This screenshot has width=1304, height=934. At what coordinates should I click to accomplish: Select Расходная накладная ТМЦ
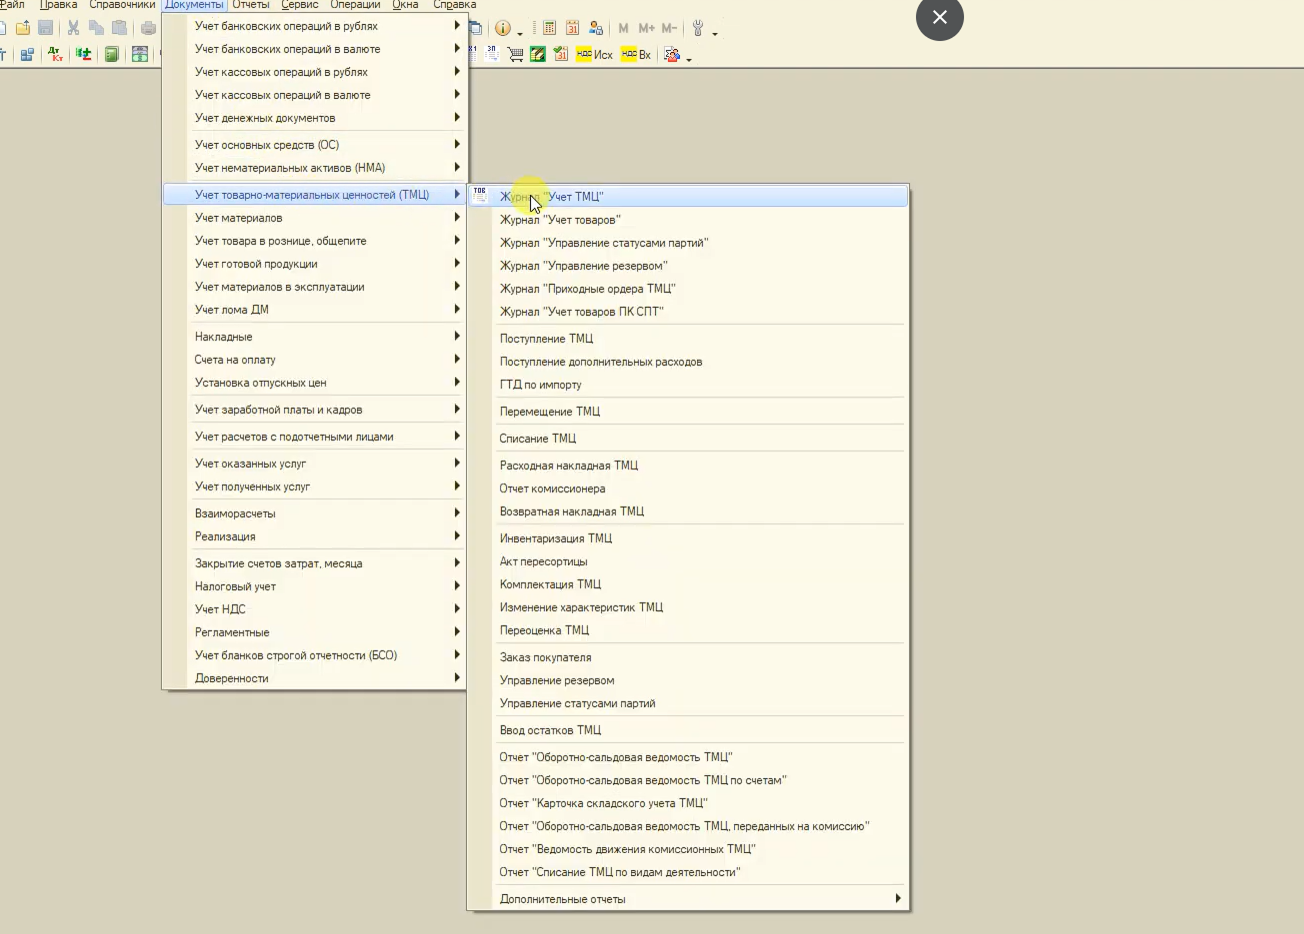tap(688, 466)
